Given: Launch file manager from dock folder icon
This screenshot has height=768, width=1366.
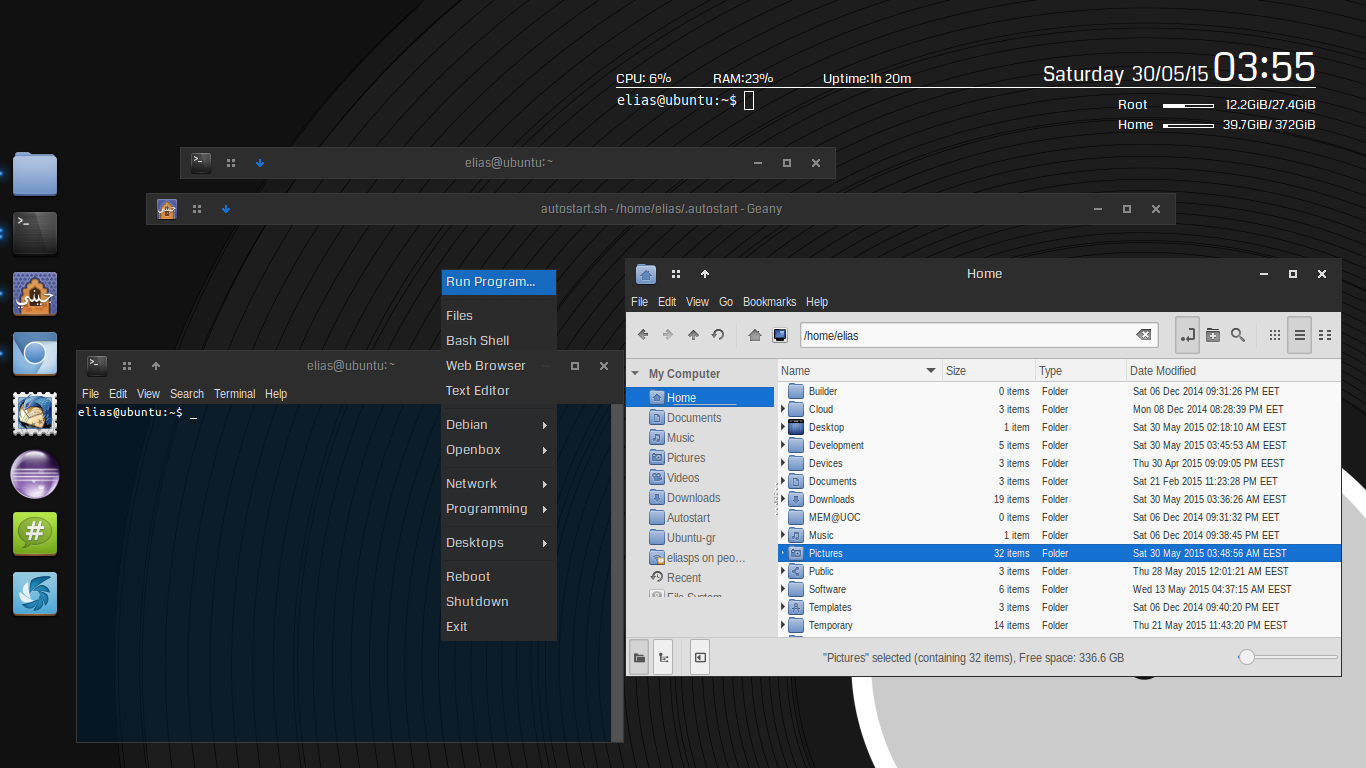Looking at the screenshot, I should click(35, 174).
